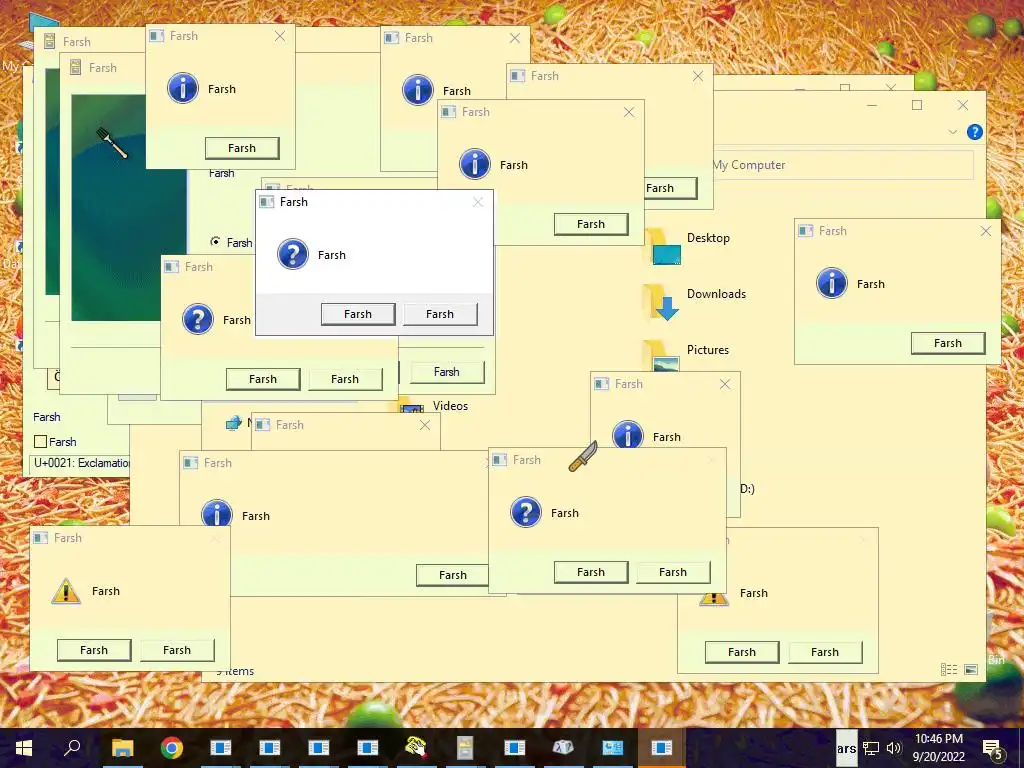Click question icon in dialog left of white dialog
This screenshot has width=1024, height=768.
point(198,319)
